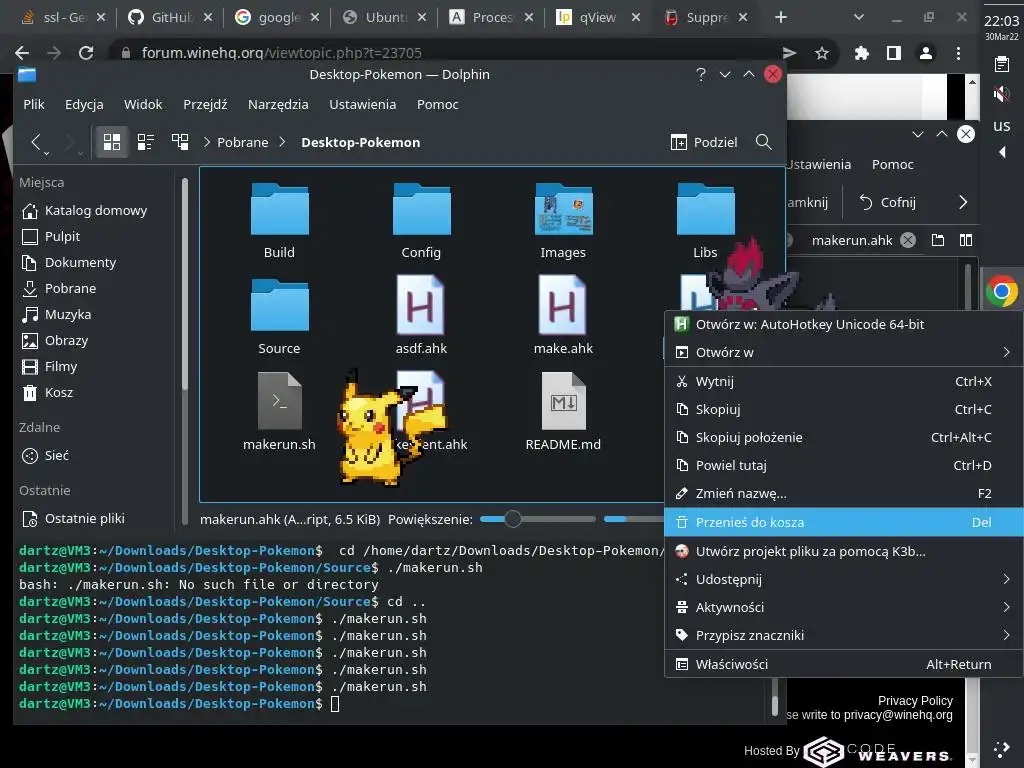Image resolution: width=1024 pixels, height=768 pixels.
Task: Select the makerun.sh script file
Action: [280, 411]
